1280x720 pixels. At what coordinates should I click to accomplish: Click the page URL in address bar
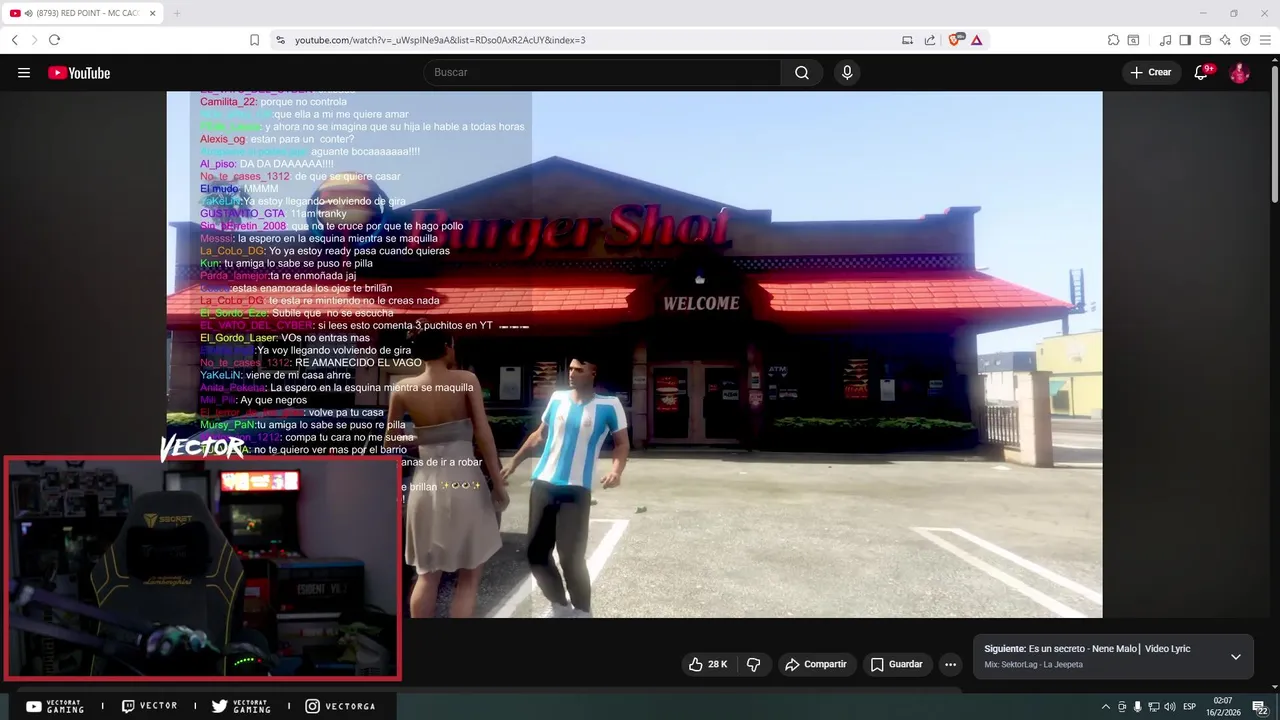pos(440,40)
